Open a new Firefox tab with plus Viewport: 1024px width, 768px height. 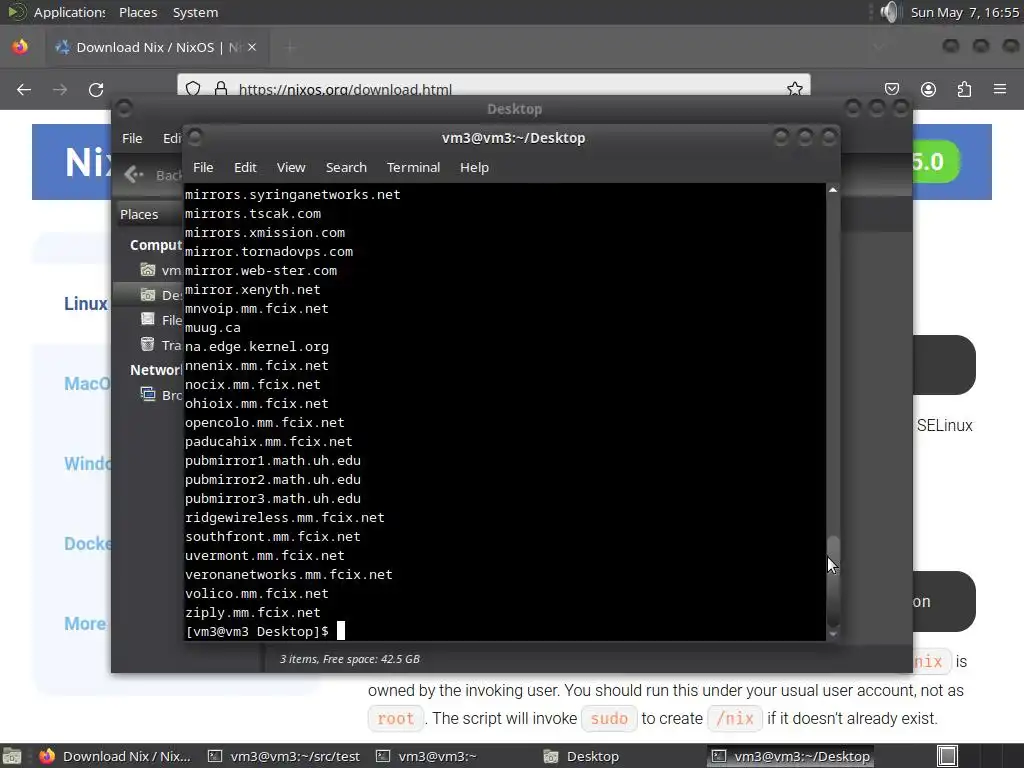click(x=291, y=47)
